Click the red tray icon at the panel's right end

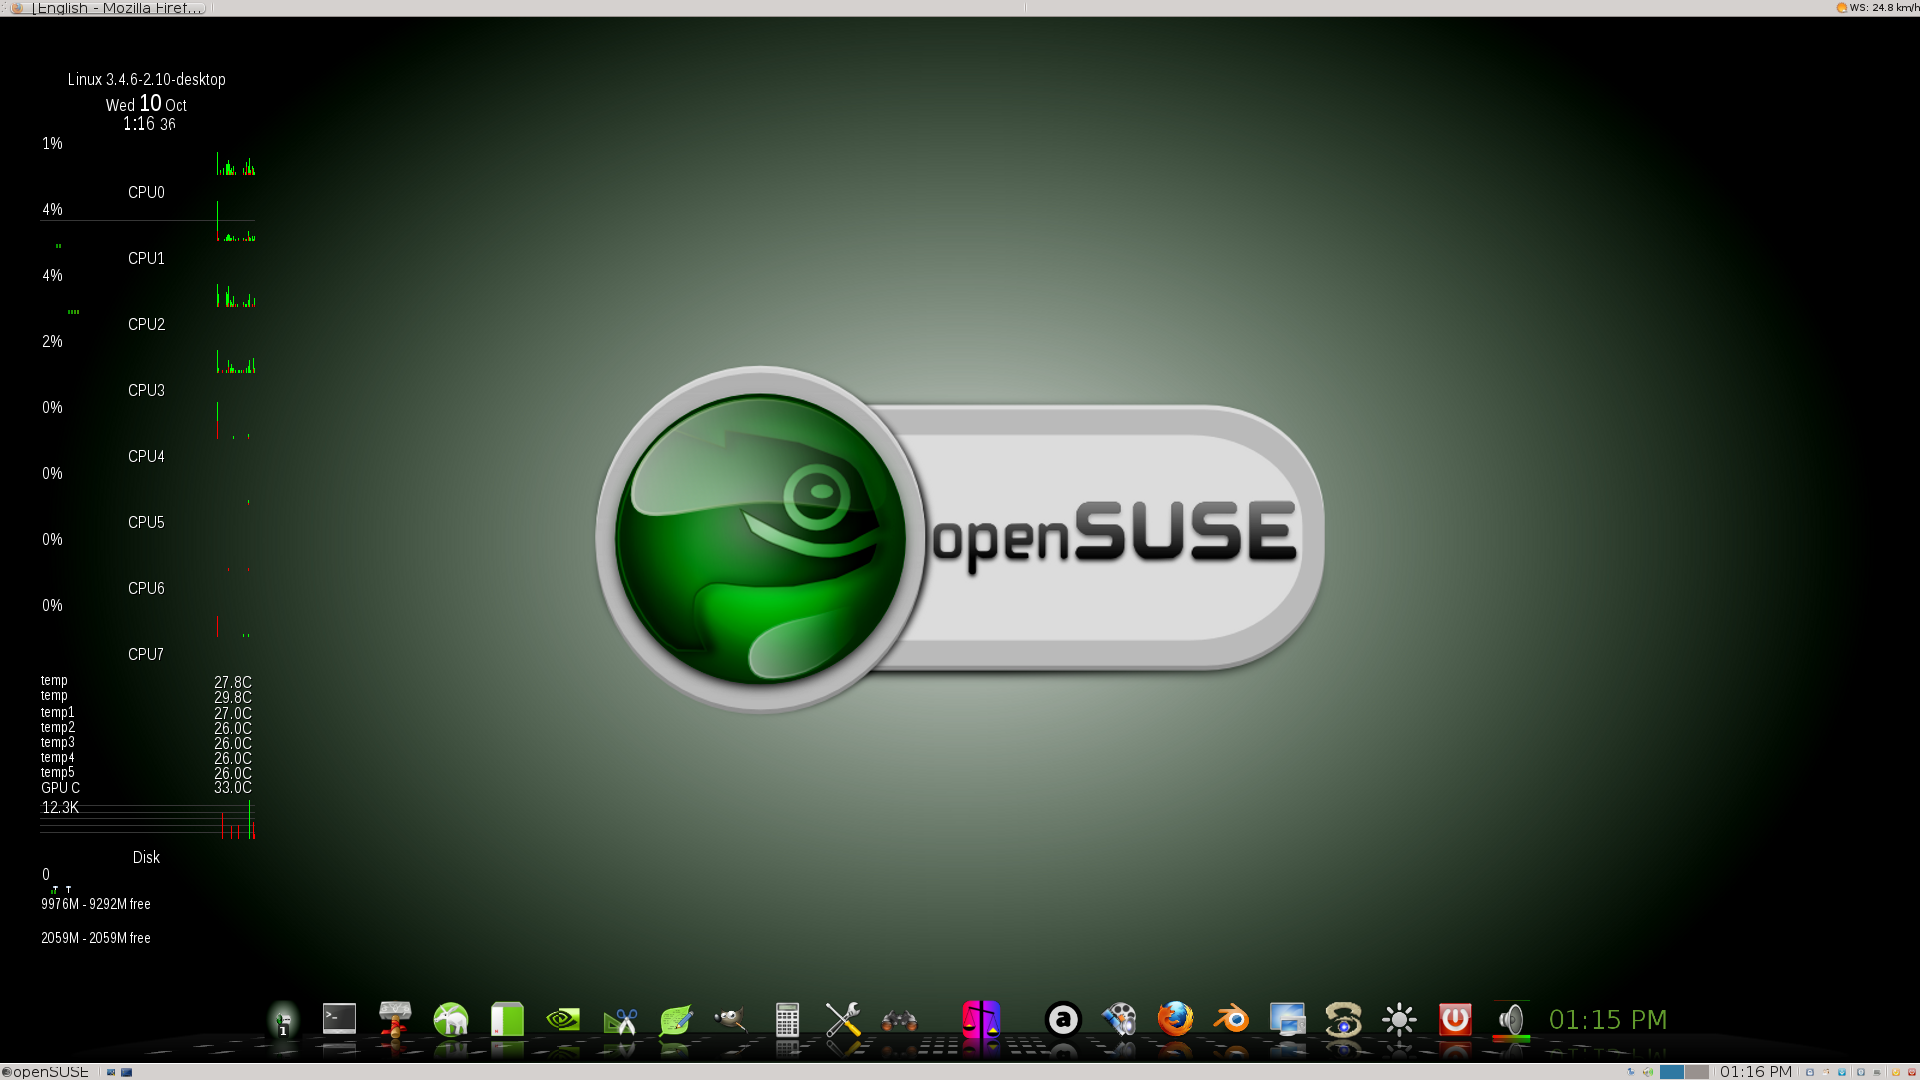pos(1912,1072)
